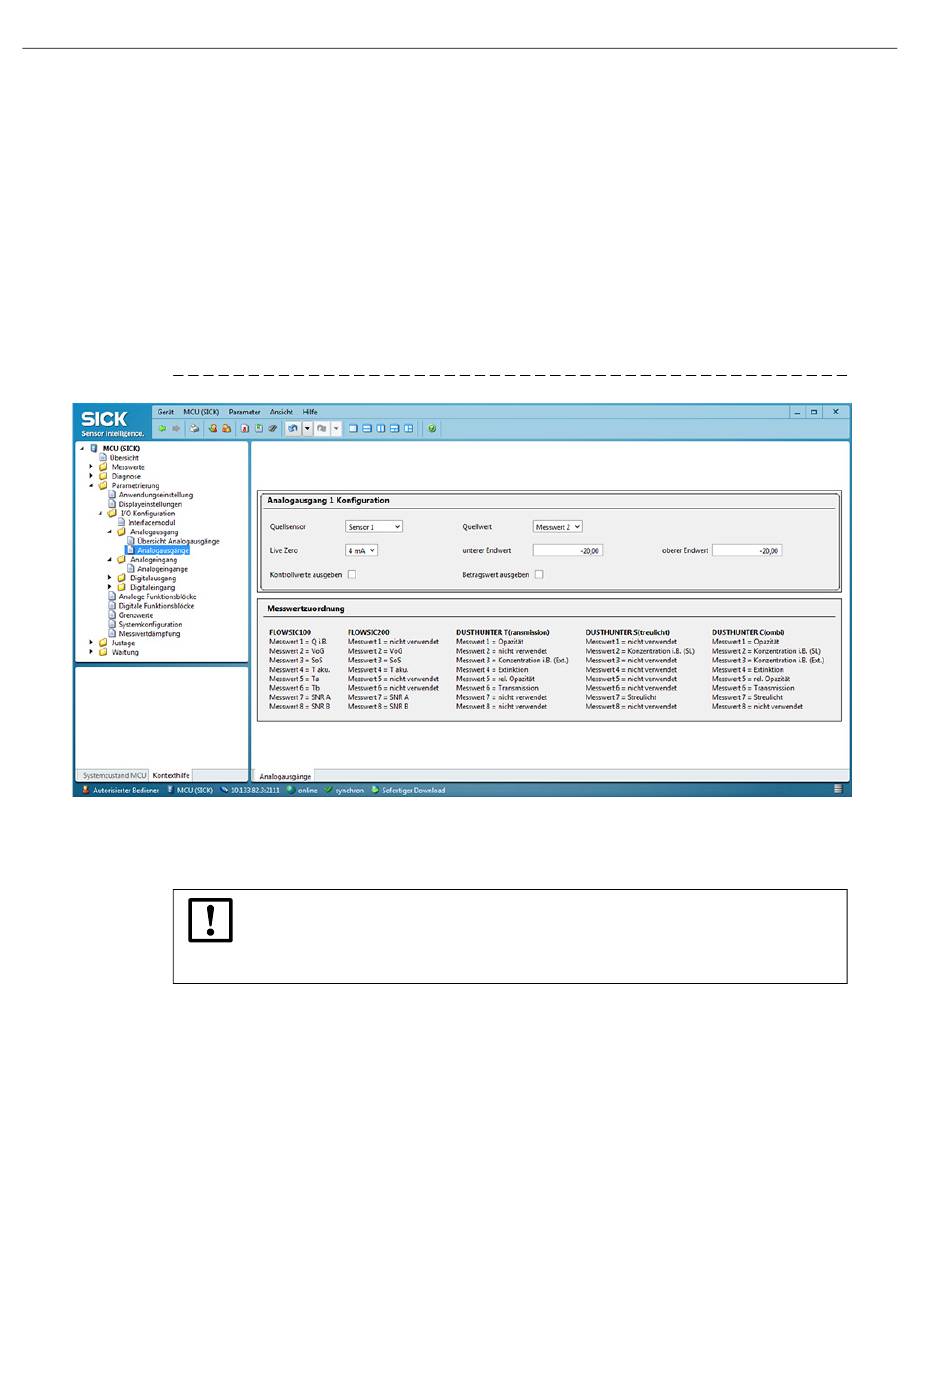This screenshot has height=1388, width=950.
Task: Expand the Diagnose tree node
Action: click(x=91, y=476)
